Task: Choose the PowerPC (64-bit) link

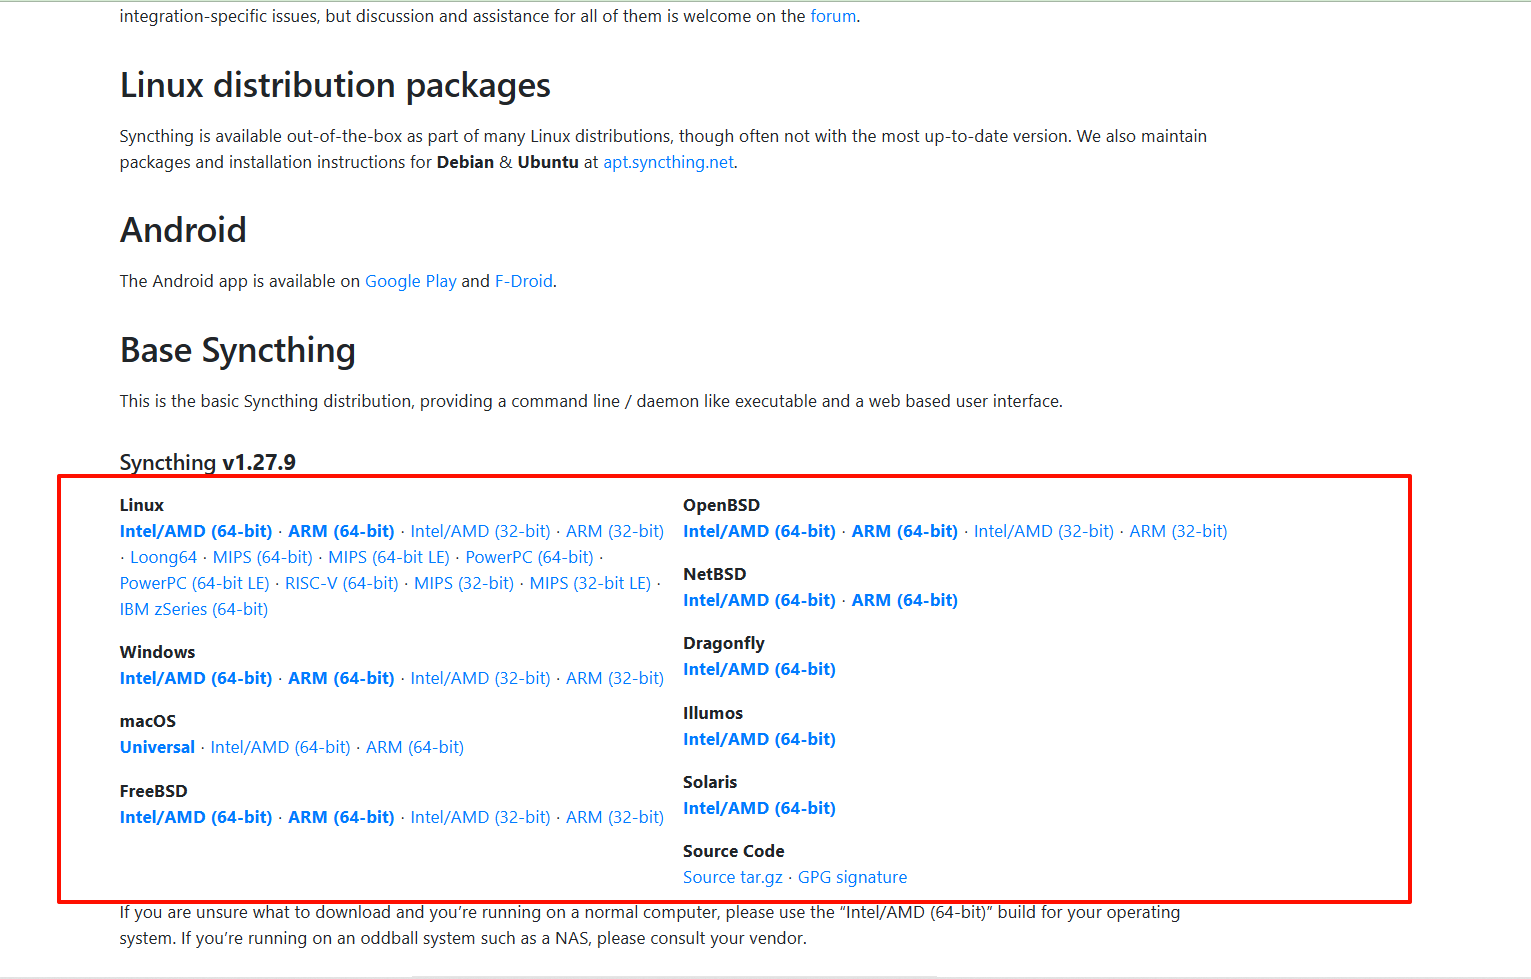Action: [529, 557]
